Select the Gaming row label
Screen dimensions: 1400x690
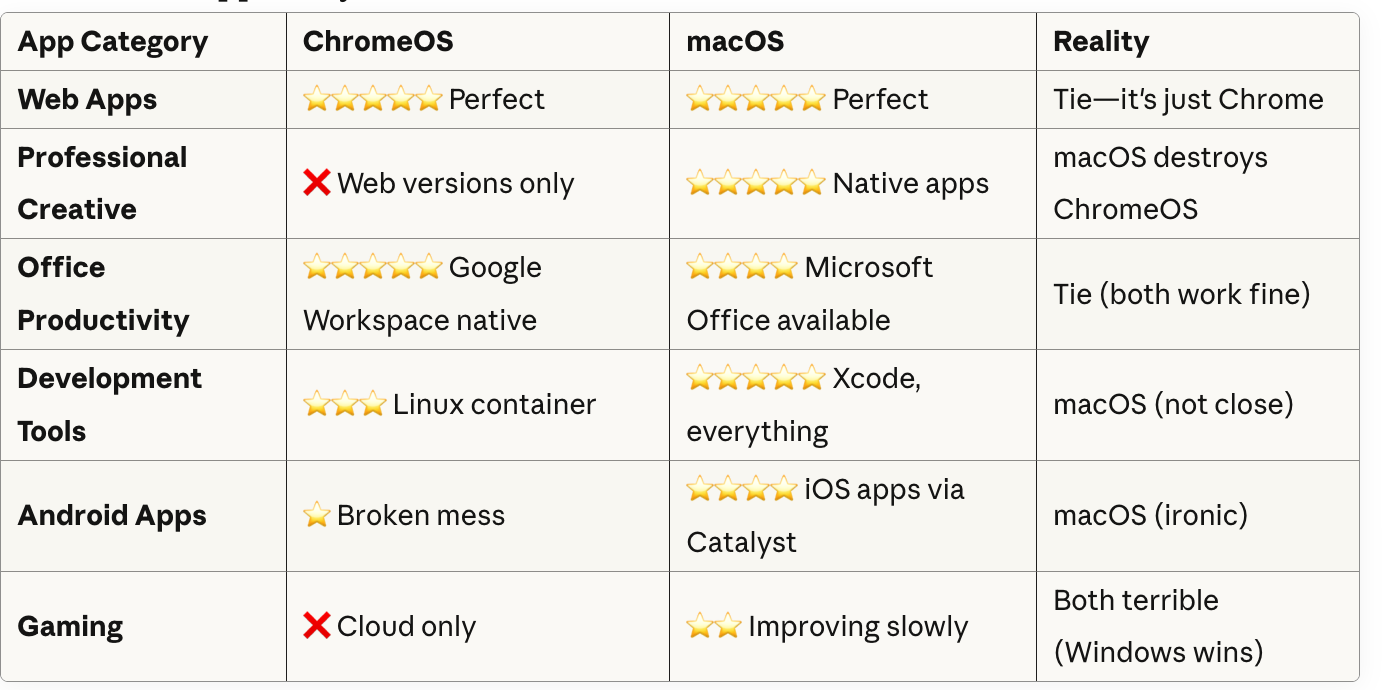[x=70, y=627]
